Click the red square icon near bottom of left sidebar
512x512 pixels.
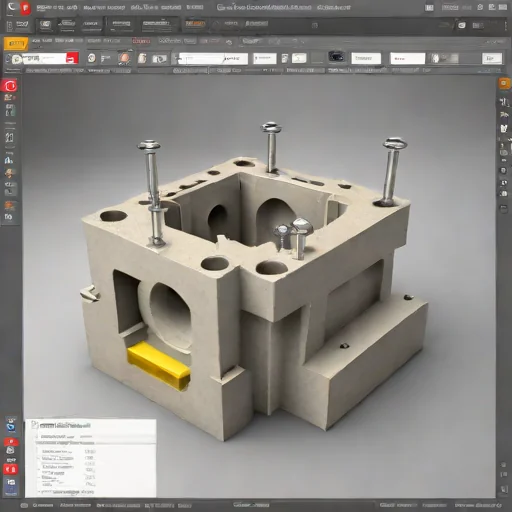pyautogui.click(x=10, y=470)
